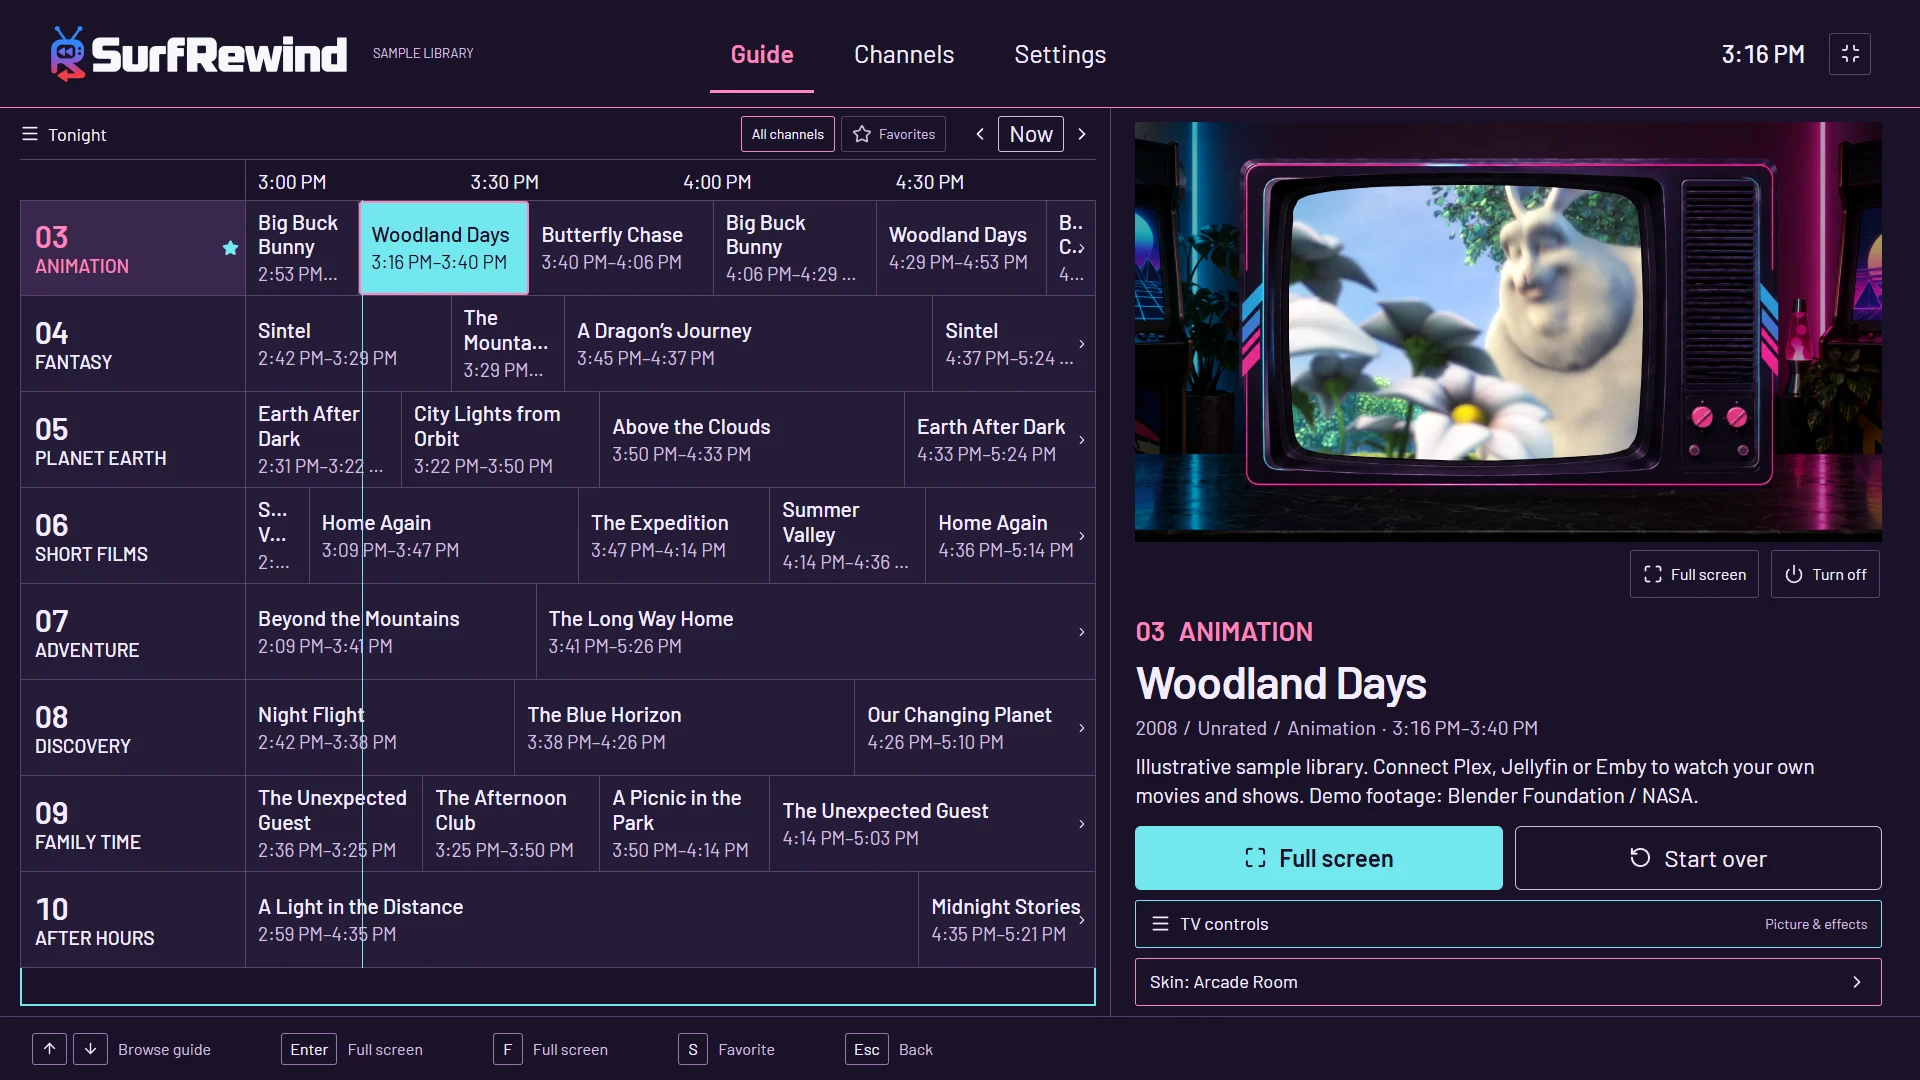
Task: Switch to Guide tab
Action: (762, 55)
